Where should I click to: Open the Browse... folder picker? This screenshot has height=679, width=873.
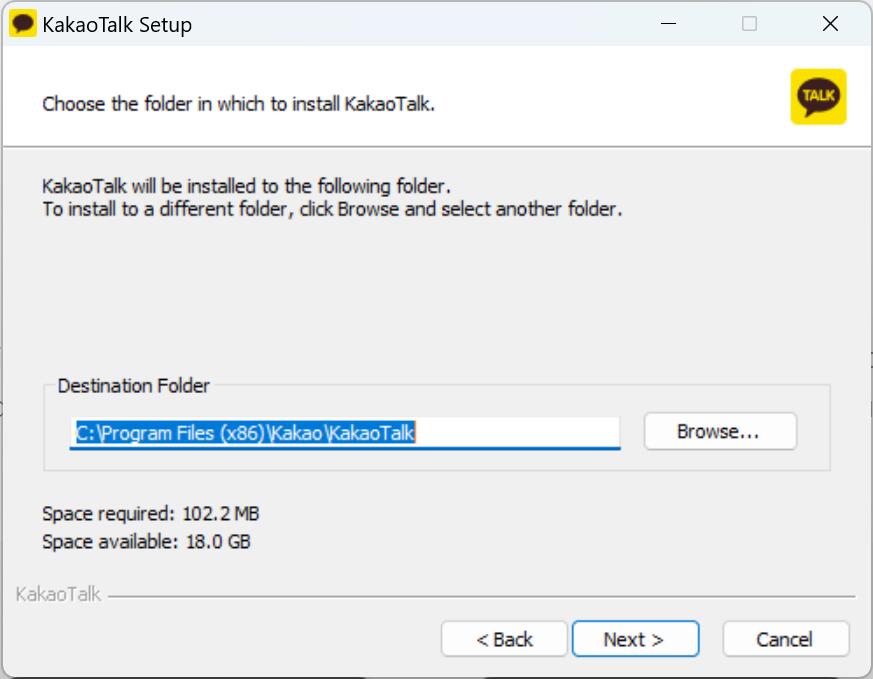(719, 432)
